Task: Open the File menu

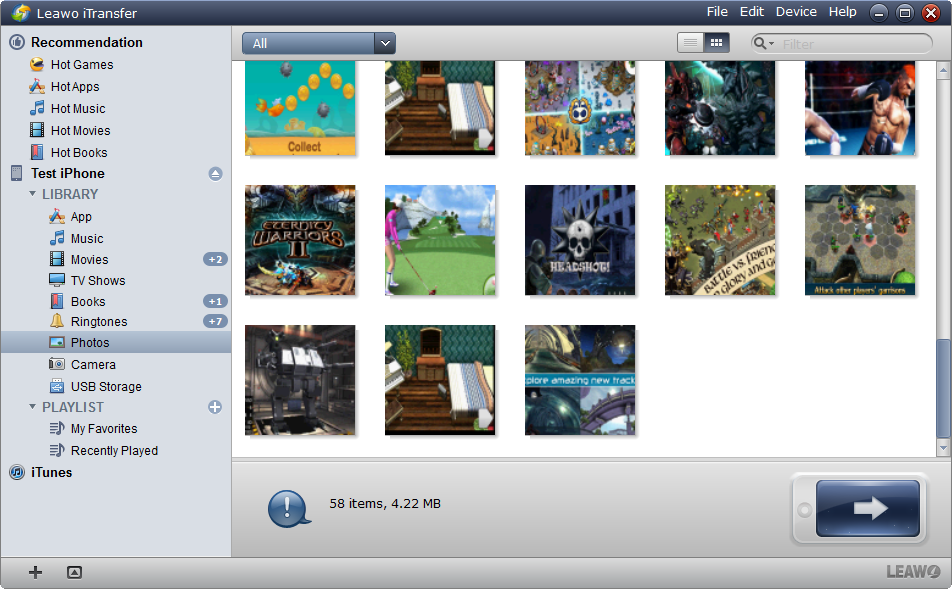Action: tap(717, 12)
